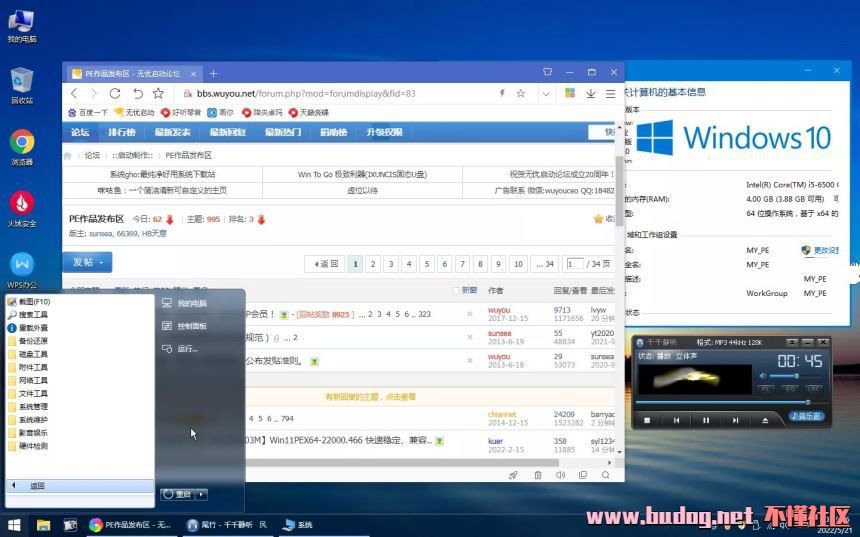The width and height of the screenshot is (860, 537).
Task: Click the star icon left of address bar
Action: [158, 93]
